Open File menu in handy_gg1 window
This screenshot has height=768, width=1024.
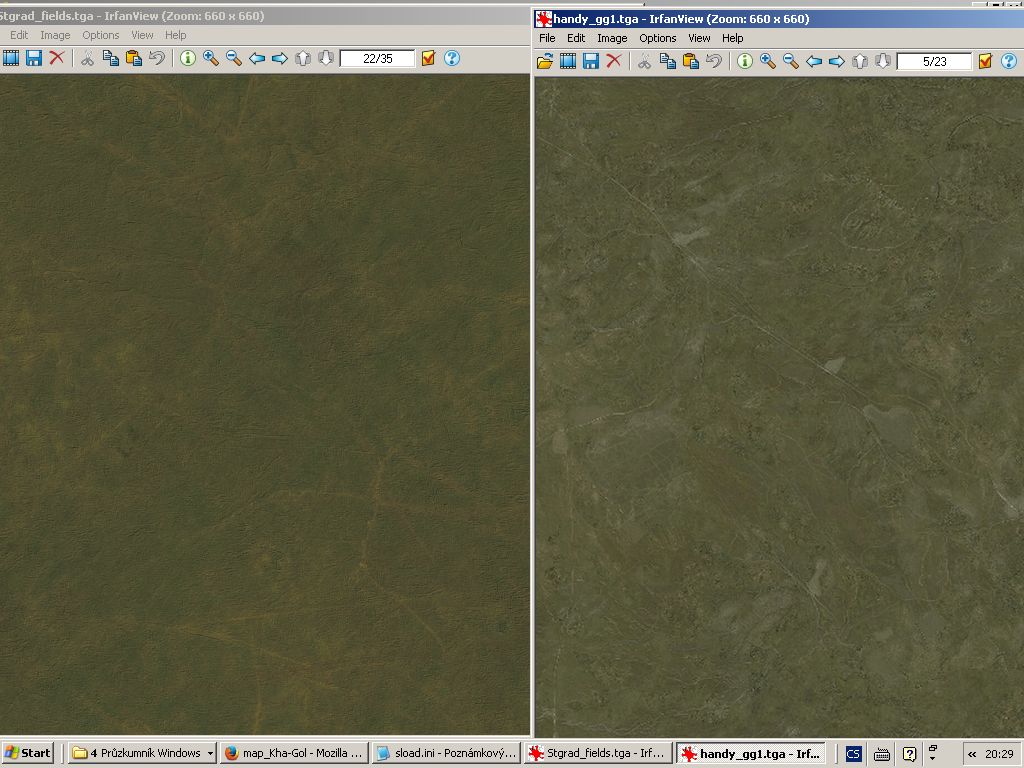(547, 39)
